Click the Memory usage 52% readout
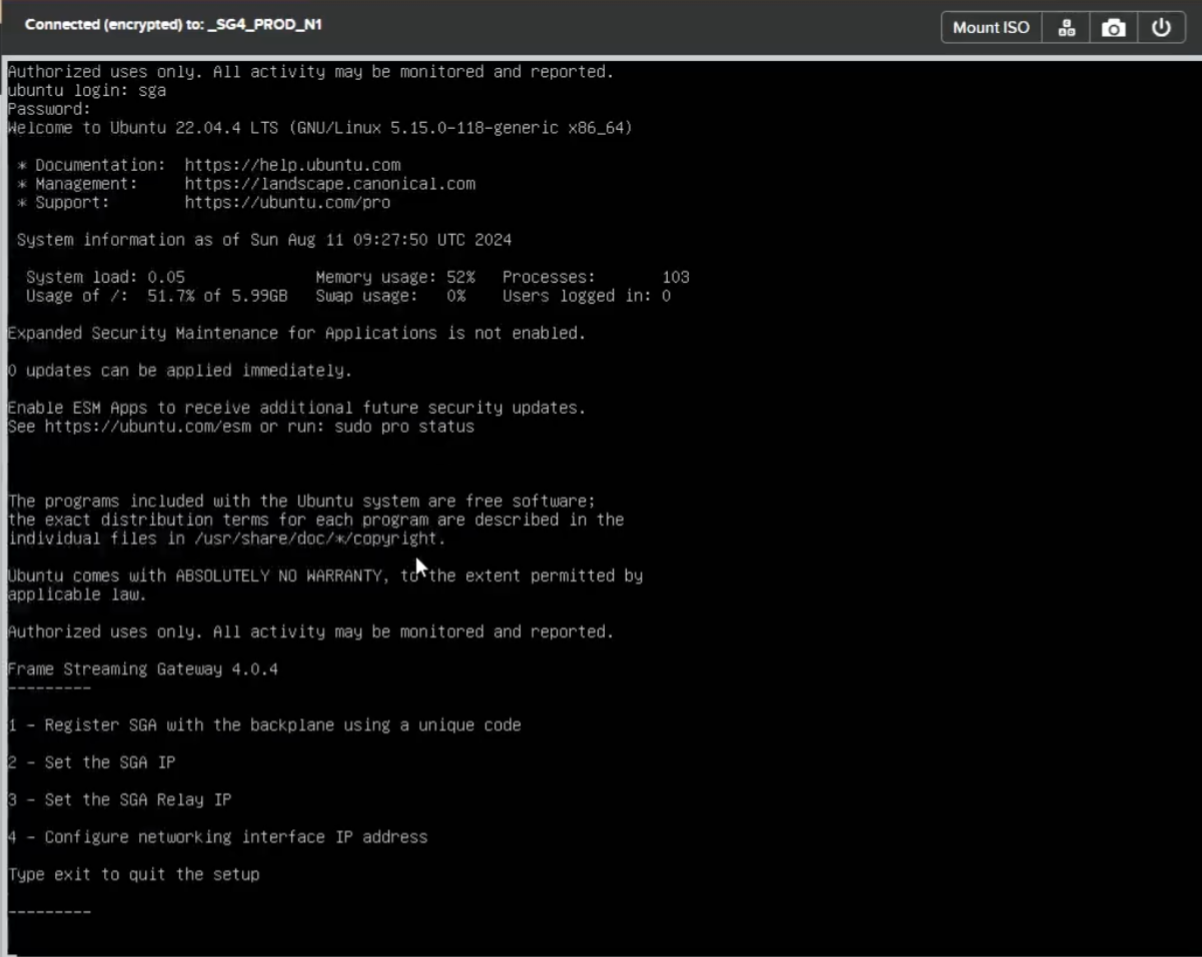This screenshot has height=957, width=1202. coord(395,277)
